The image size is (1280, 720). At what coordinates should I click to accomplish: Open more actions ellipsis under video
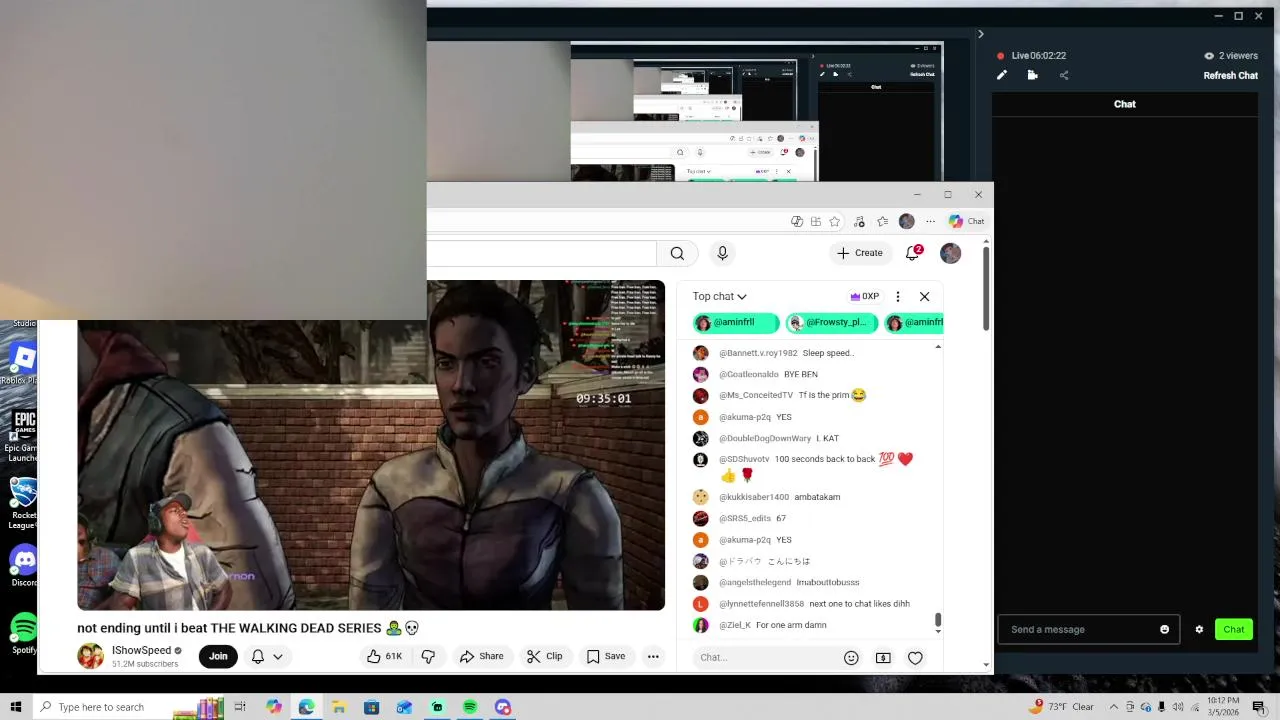click(653, 656)
